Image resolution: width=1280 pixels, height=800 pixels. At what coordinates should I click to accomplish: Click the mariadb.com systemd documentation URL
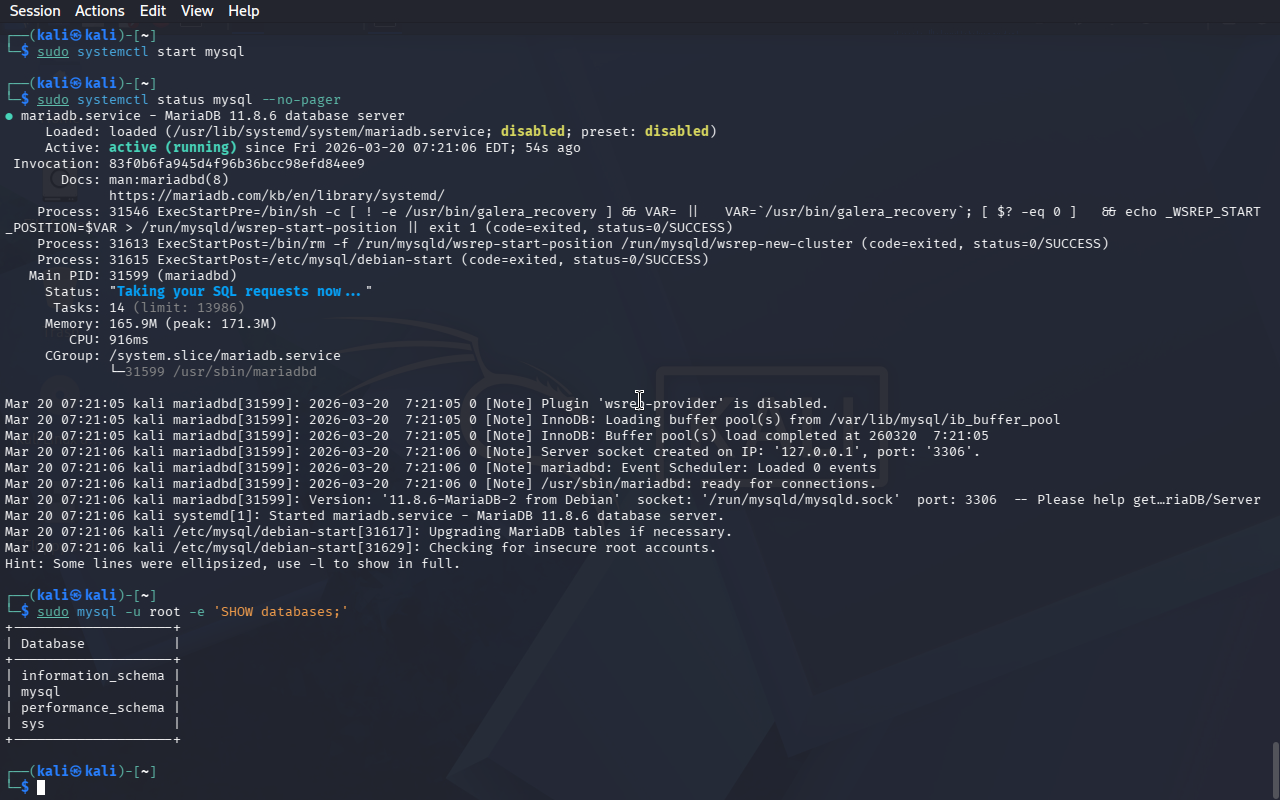click(276, 196)
